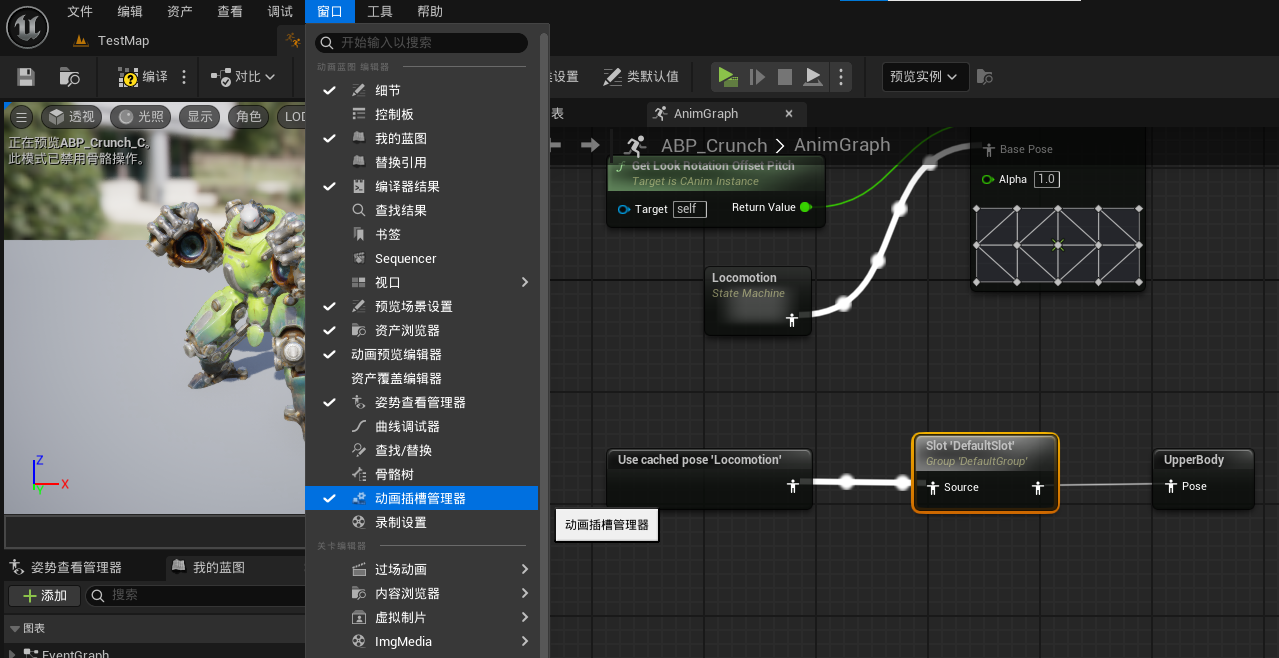Collapse the 图表 graphs section
Screen dimensions: 1279x658
pos(14,628)
